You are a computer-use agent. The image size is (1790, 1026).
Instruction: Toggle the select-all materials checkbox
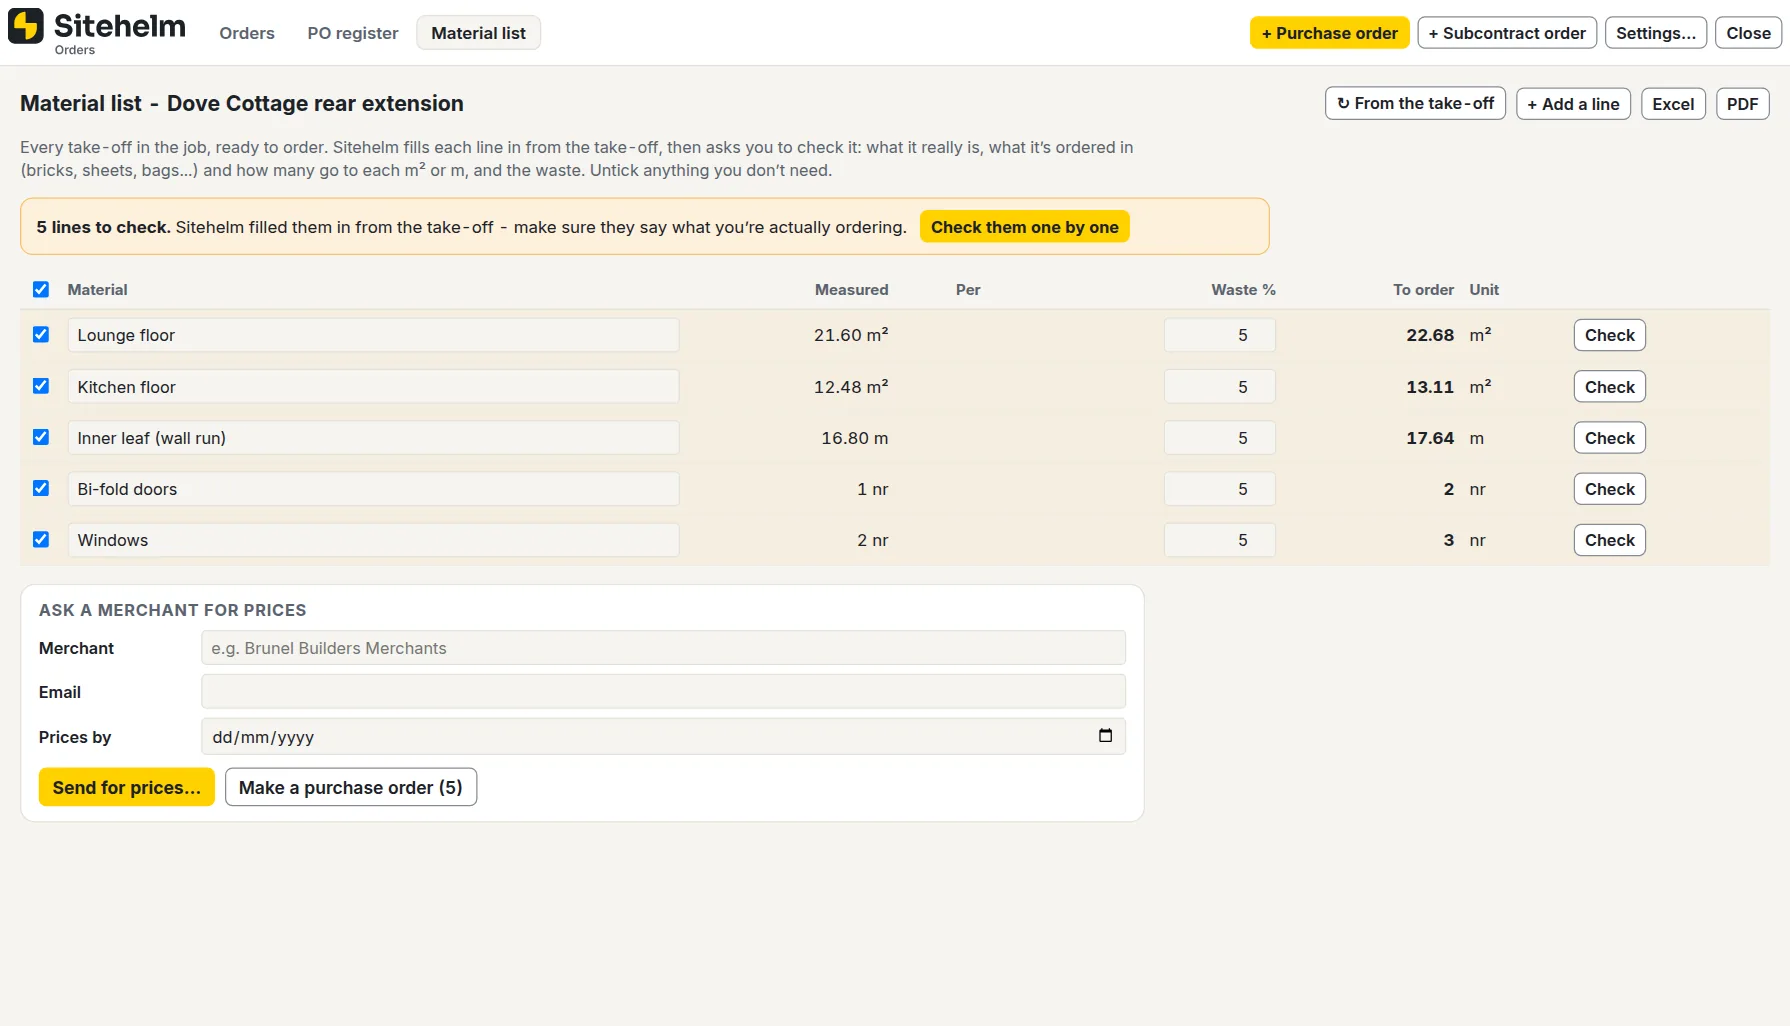coord(41,289)
